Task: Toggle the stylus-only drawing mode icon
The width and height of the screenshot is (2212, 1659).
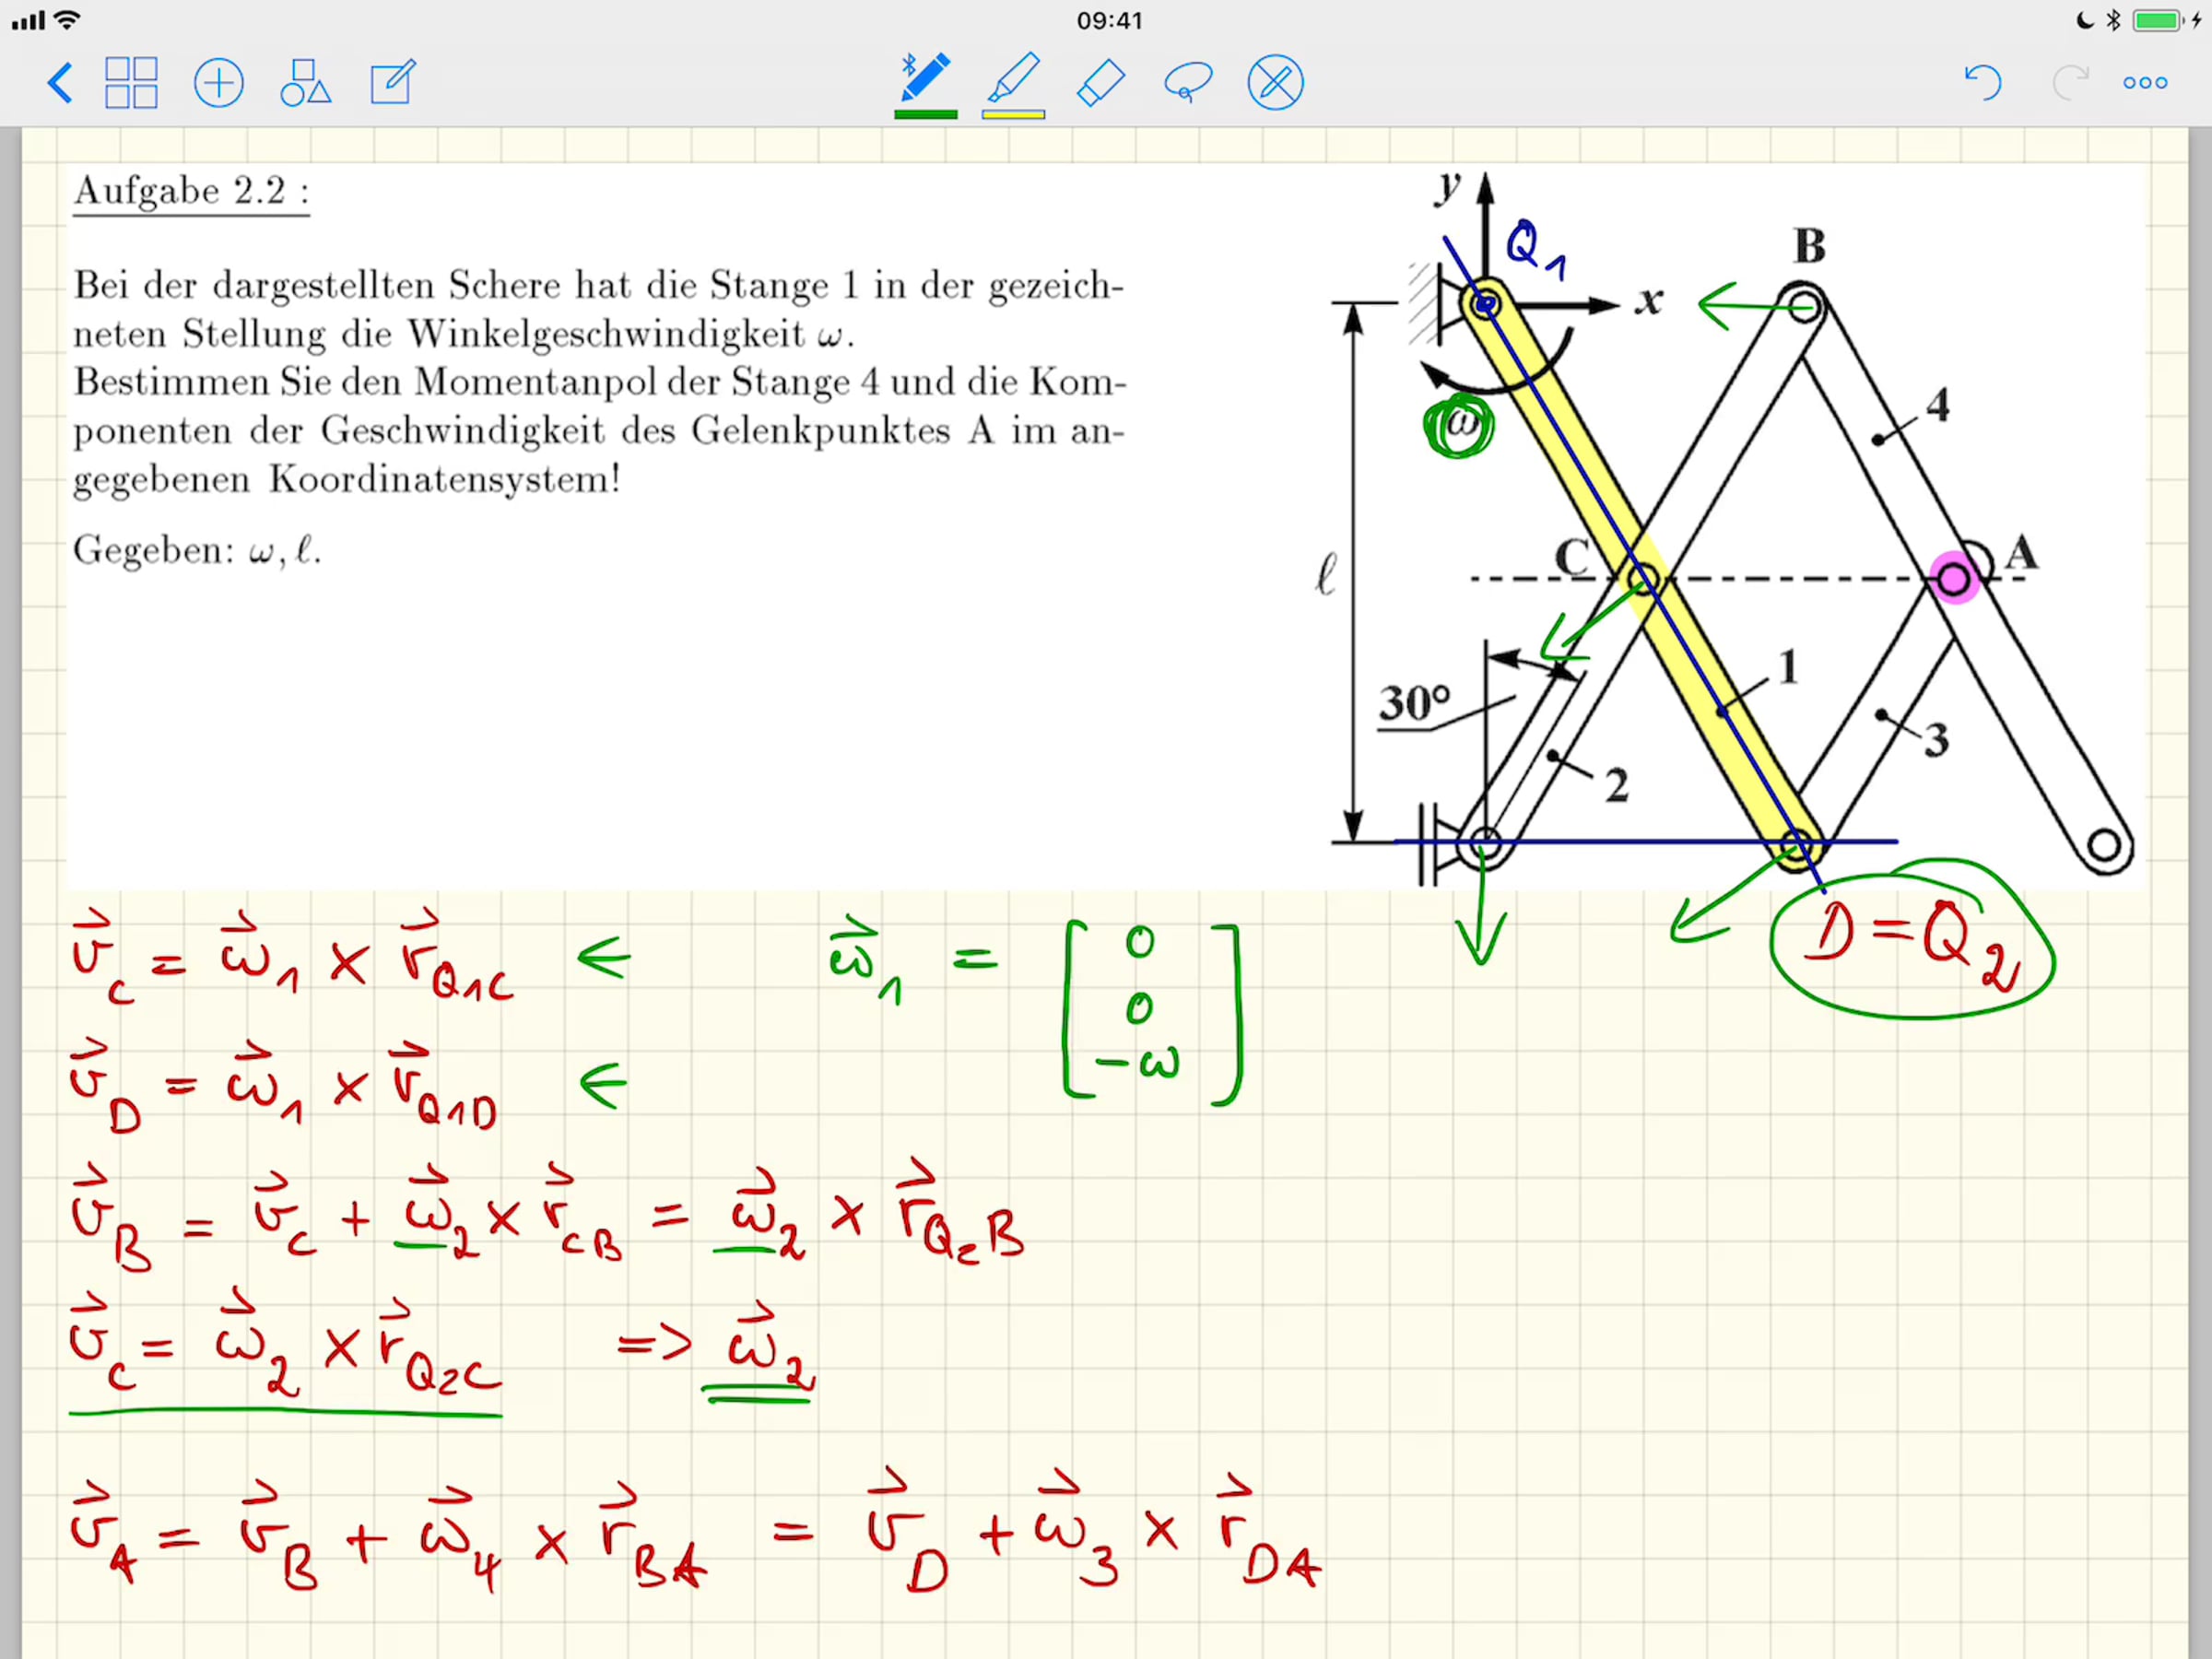Action: [1275, 83]
